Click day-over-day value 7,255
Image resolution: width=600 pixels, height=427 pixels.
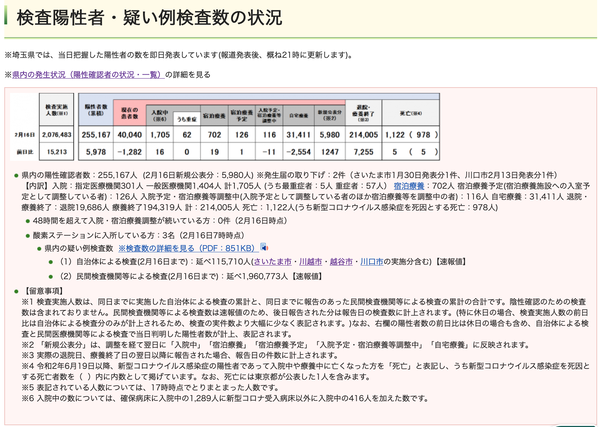tap(364, 152)
